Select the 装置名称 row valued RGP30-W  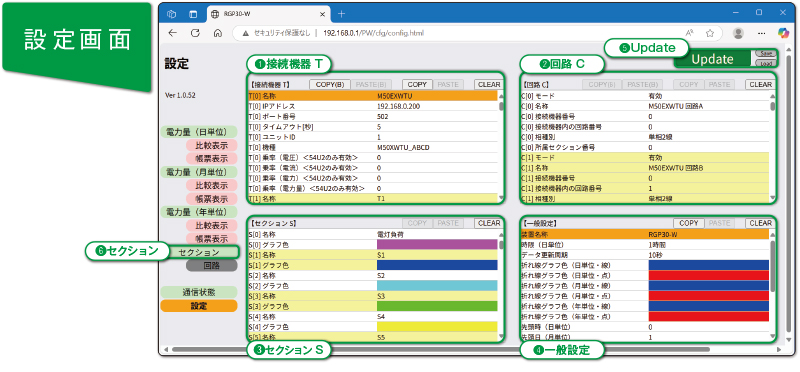pyautogui.click(x=645, y=234)
